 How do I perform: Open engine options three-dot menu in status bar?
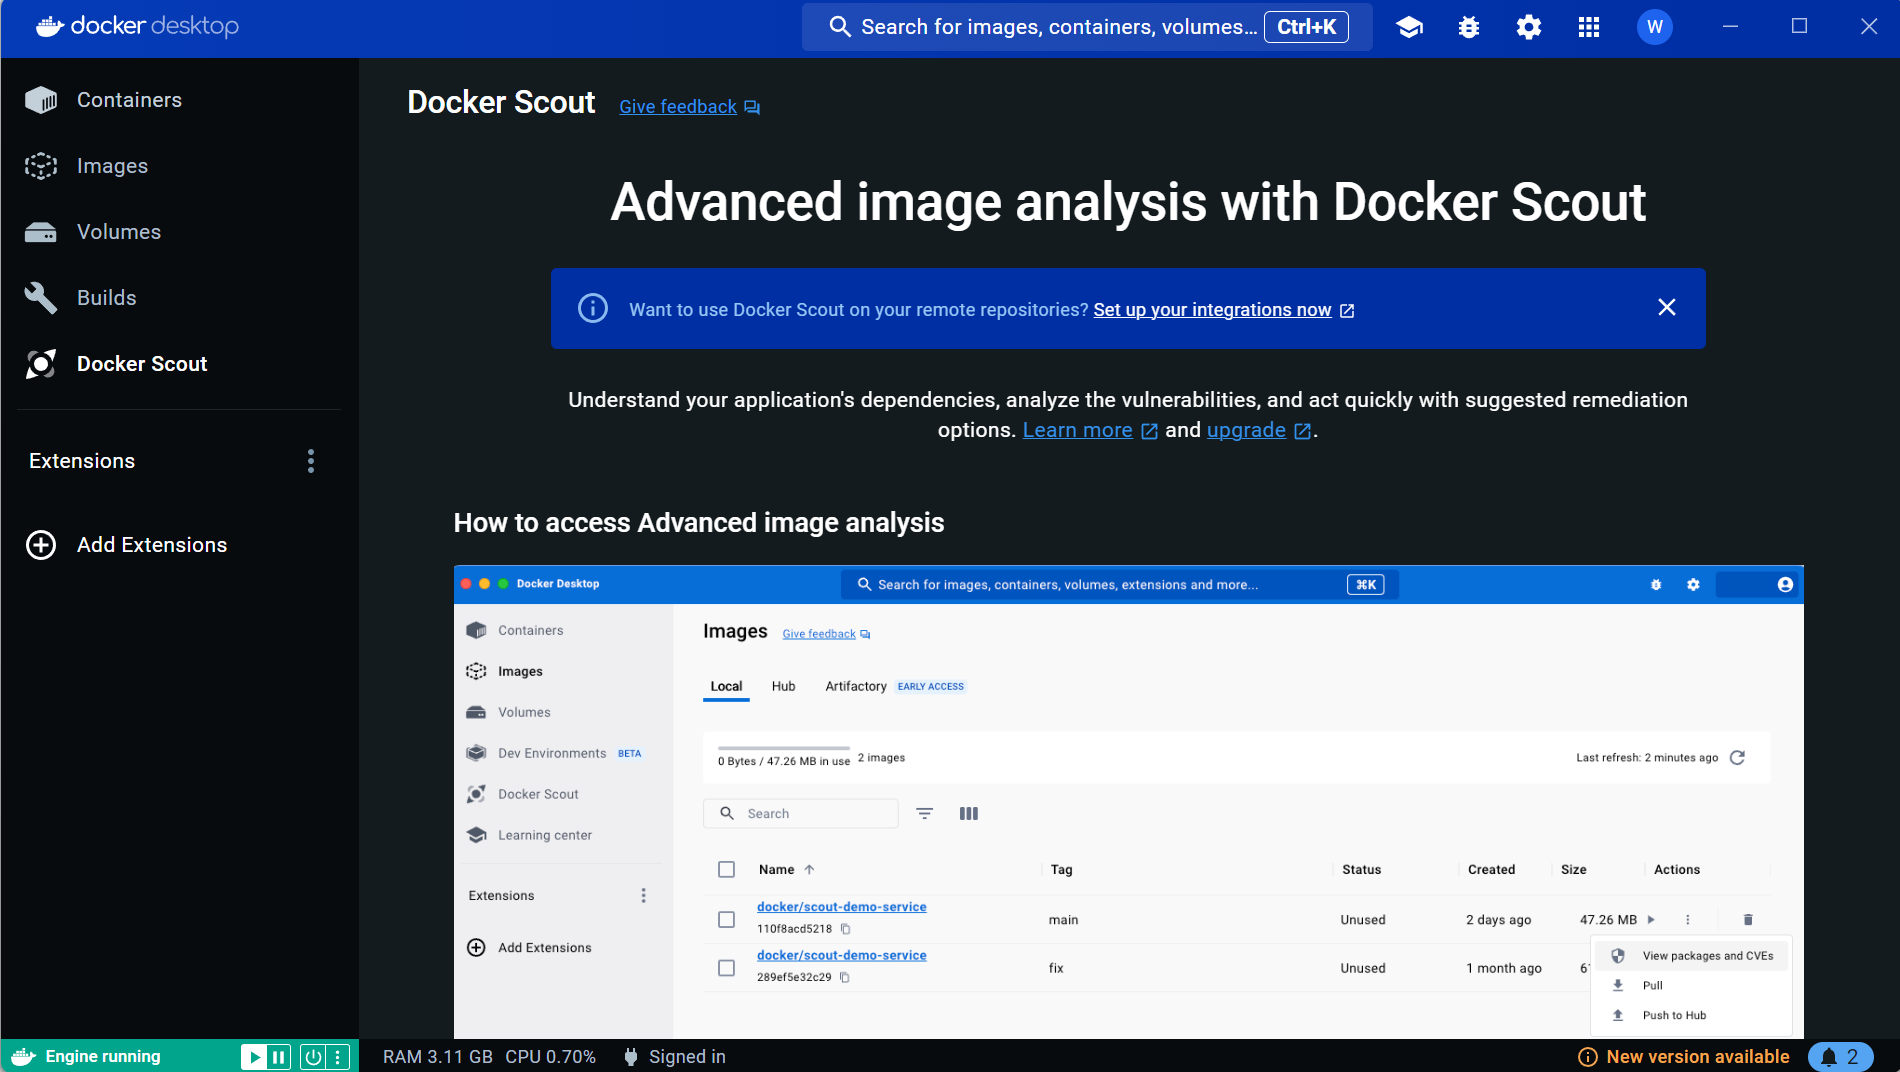[338, 1057]
